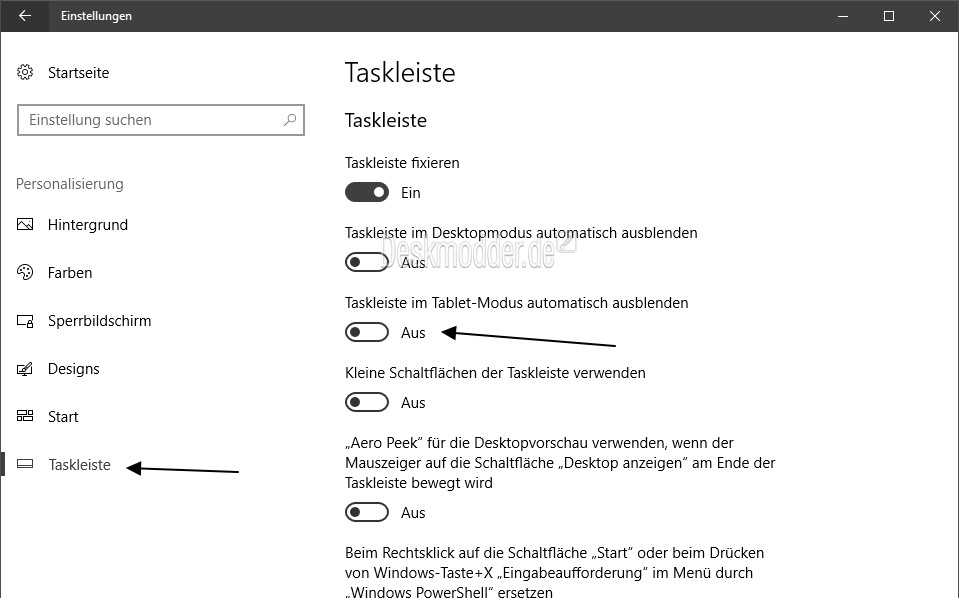
Task: Open the Farben settings page
Action: pyautogui.click(x=70, y=273)
